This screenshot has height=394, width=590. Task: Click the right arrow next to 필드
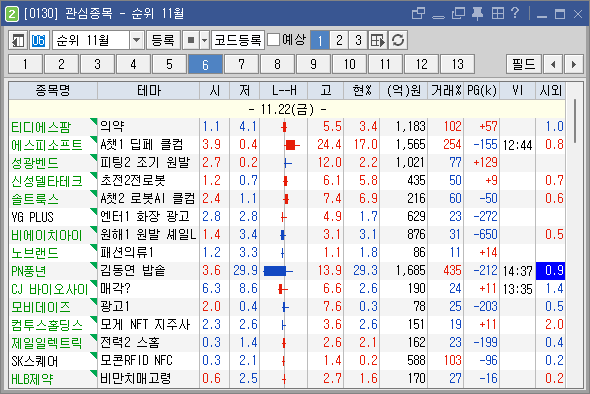pyautogui.click(x=574, y=64)
